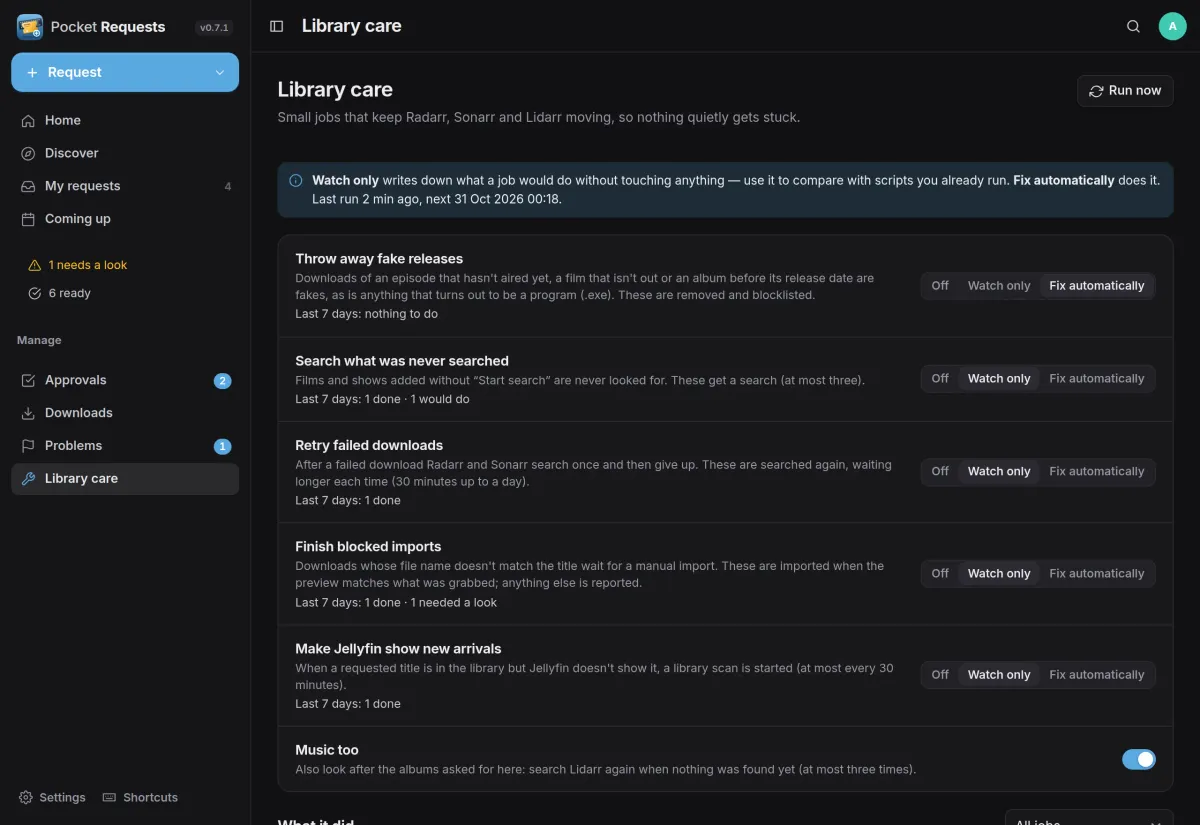Open My requests
This screenshot has height=825, width=1200.
click(125, 186)
